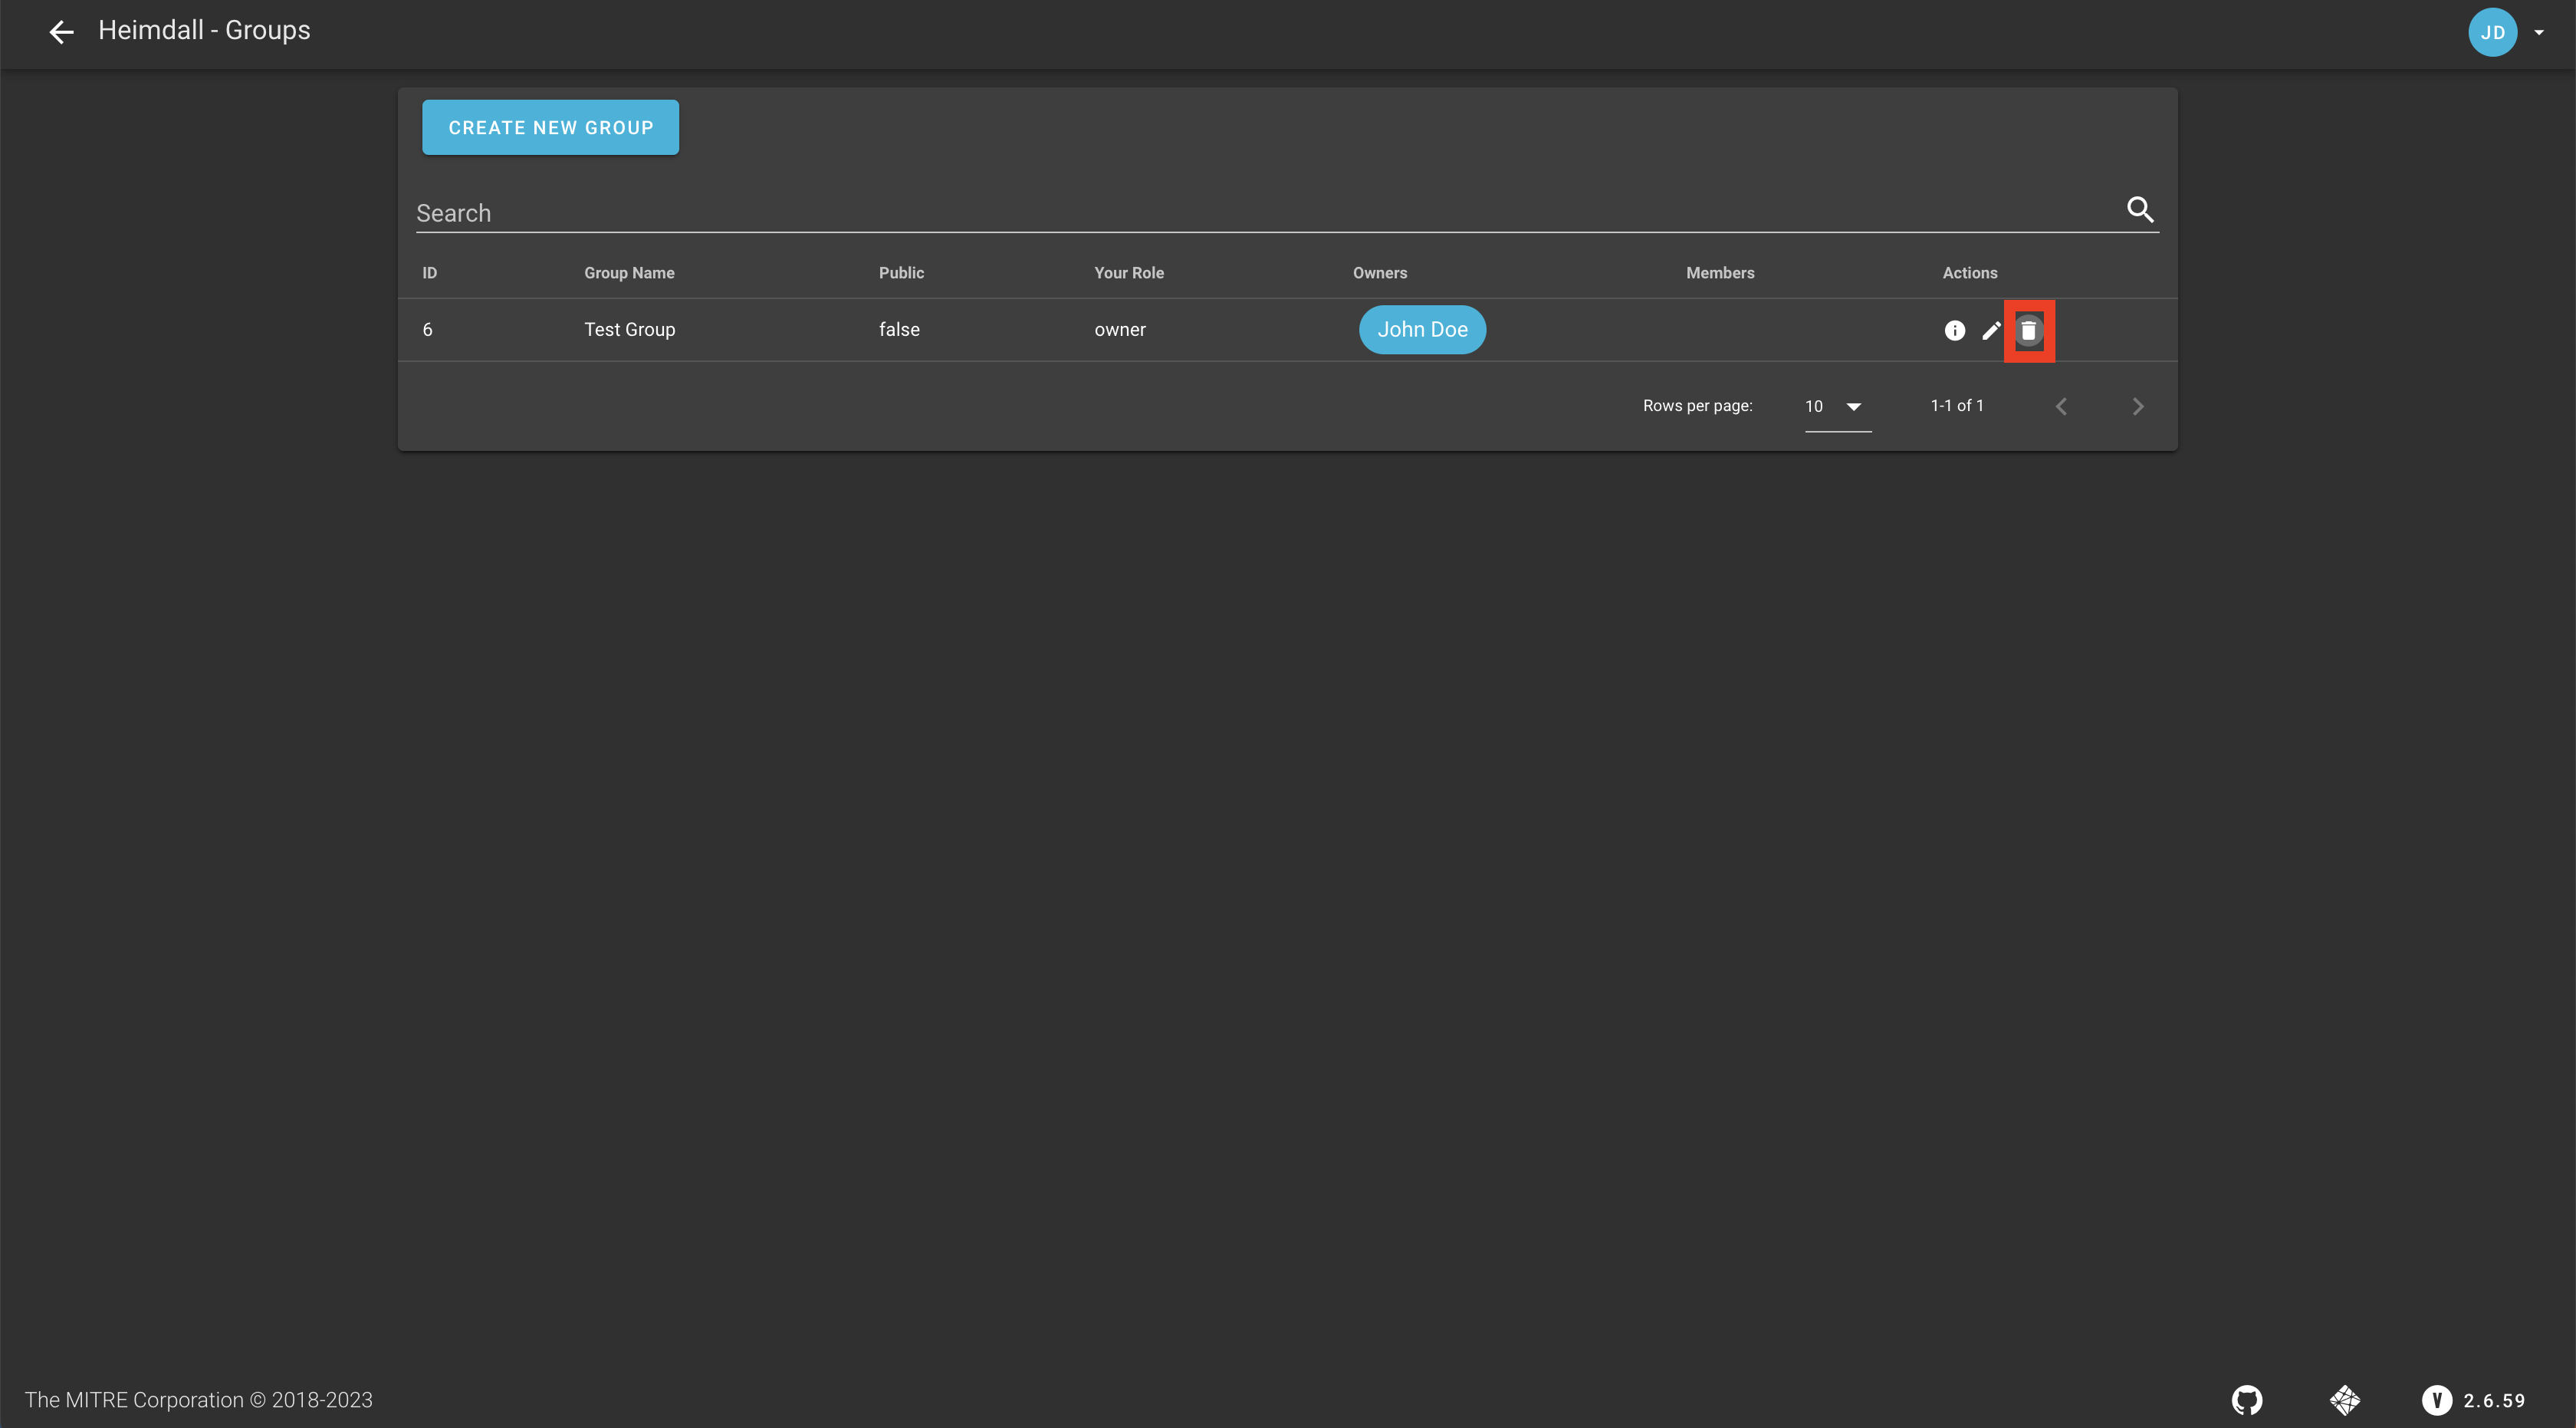The image size is (2576, 1428).
Task: Sort by ID column header
Action: pos(429,273)
